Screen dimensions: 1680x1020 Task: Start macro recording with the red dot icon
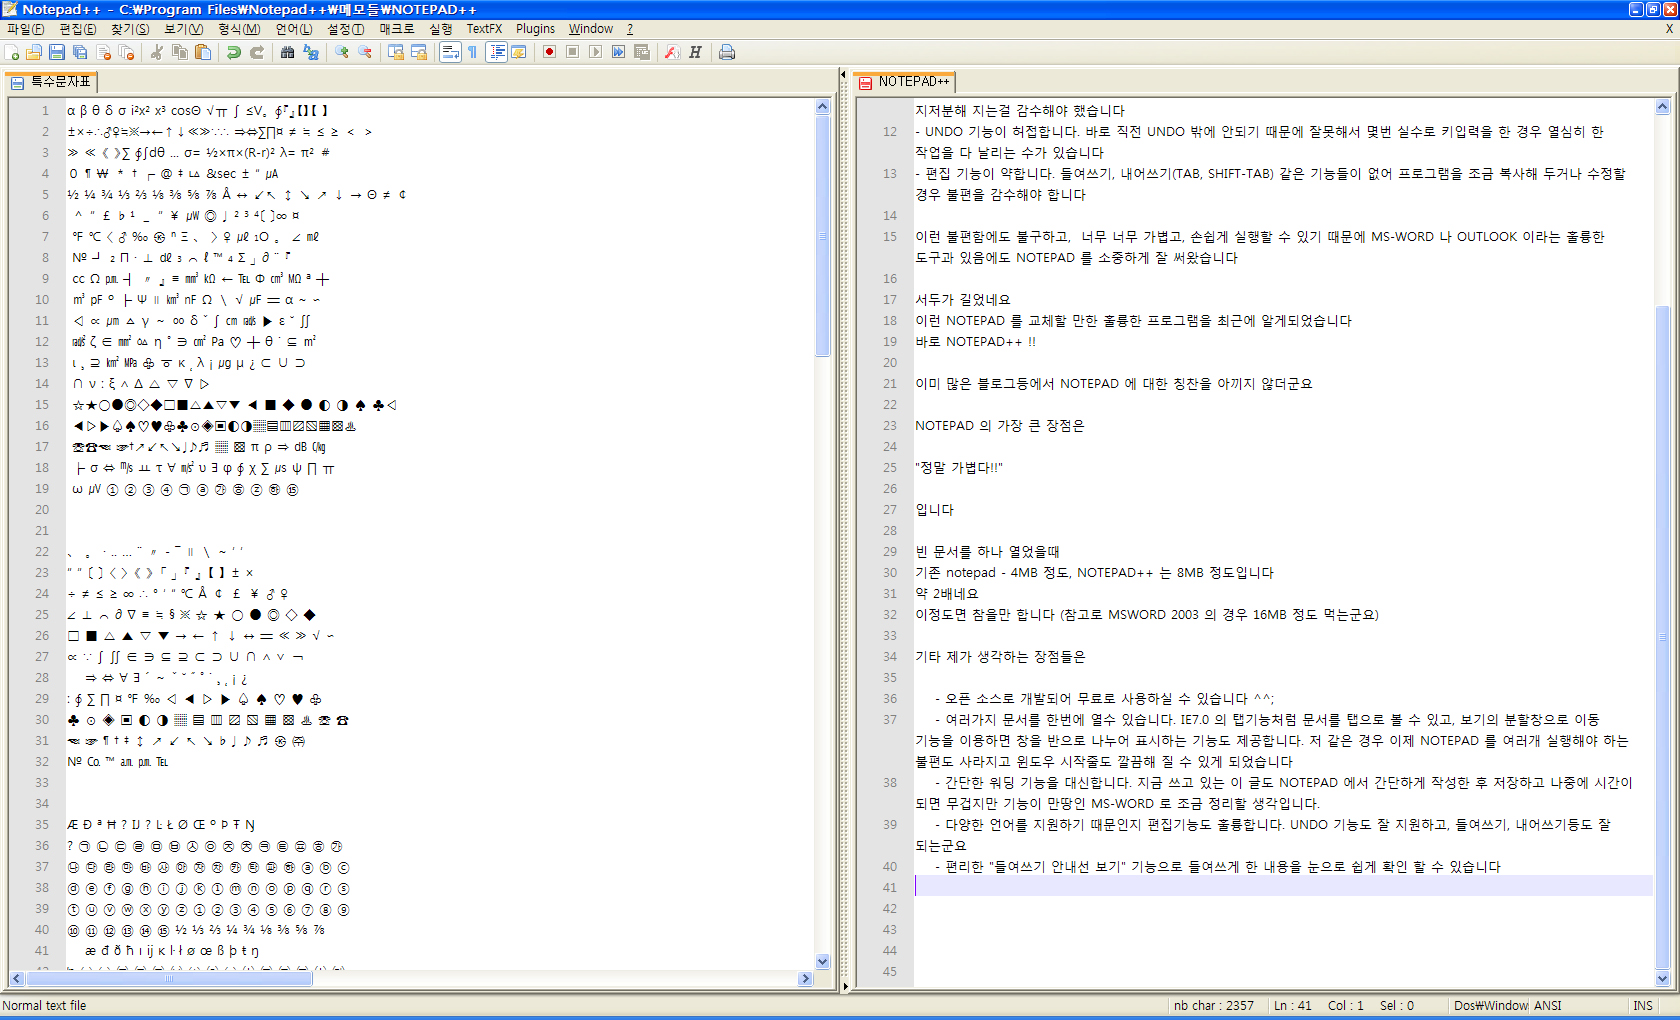[x=550, y=52]
